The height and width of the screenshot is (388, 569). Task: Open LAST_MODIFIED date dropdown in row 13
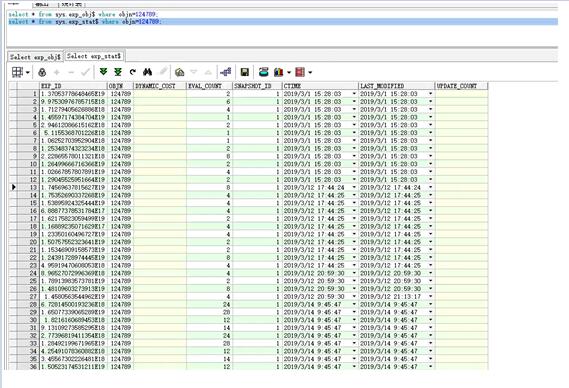point(431,188)
